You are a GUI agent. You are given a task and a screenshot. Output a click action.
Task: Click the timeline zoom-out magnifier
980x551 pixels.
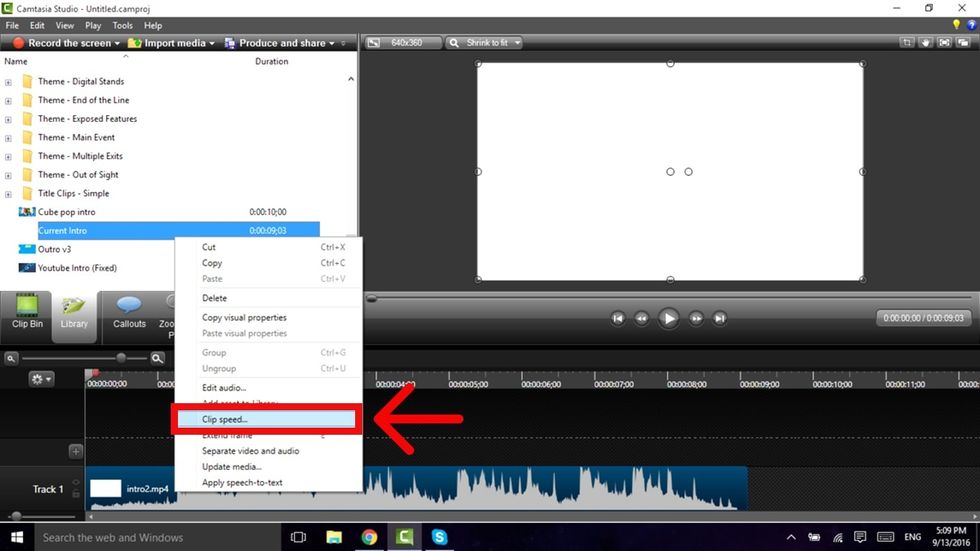pyautogui.click(x=10, y=358)
